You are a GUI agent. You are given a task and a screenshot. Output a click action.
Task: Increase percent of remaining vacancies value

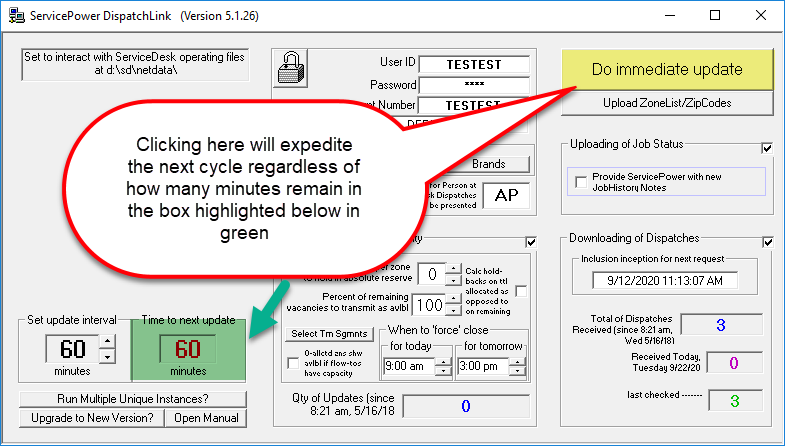pos(453,299)
